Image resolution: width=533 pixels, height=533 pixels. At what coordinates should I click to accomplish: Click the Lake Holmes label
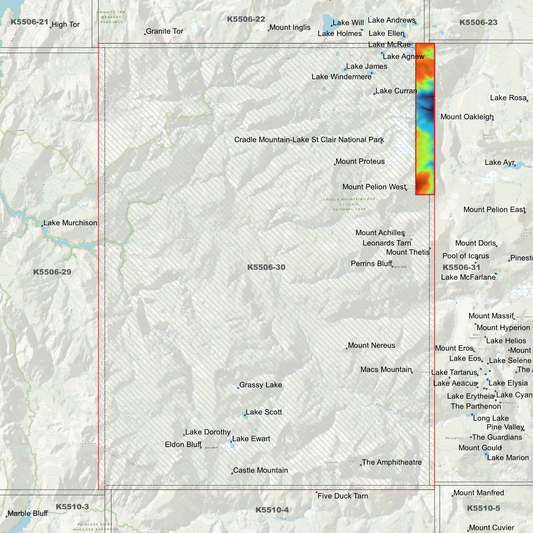coord(340,33)
